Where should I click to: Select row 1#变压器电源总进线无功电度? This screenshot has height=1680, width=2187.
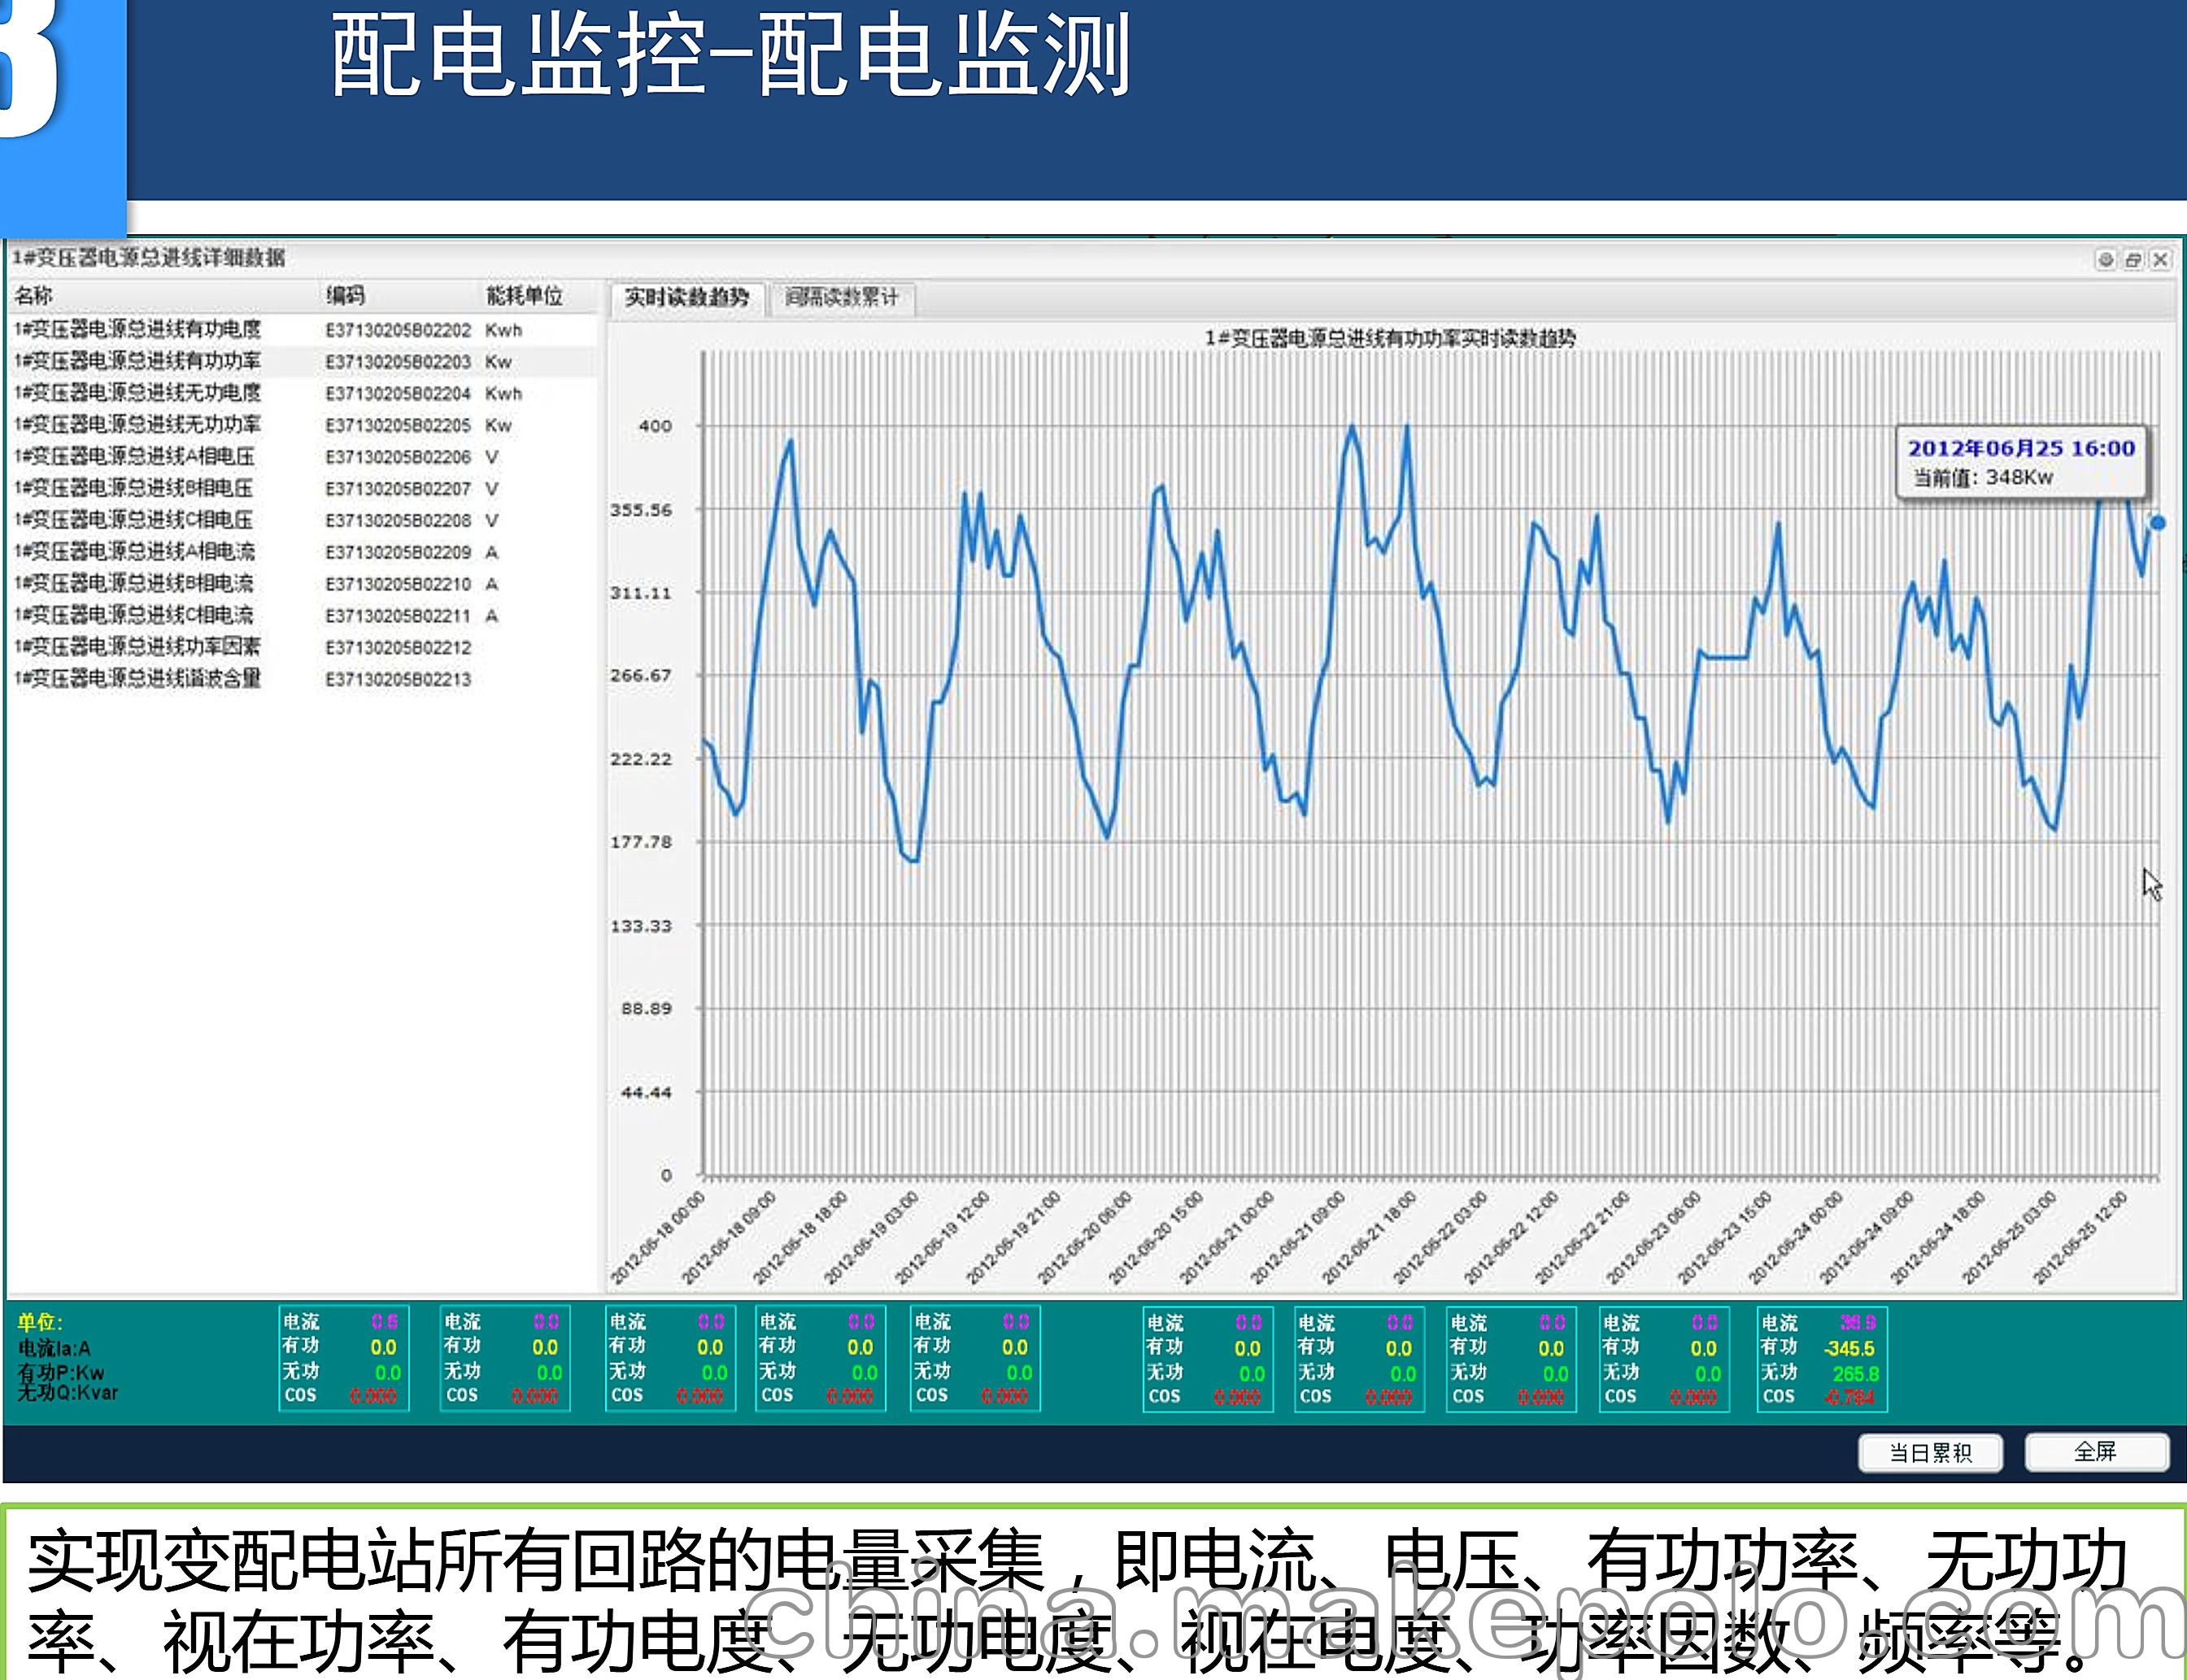click(303, 393)
